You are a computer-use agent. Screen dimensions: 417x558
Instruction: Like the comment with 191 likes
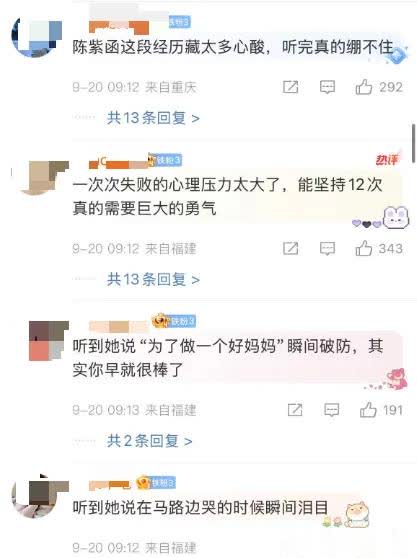pyautogui.click(x=368, y=410)
